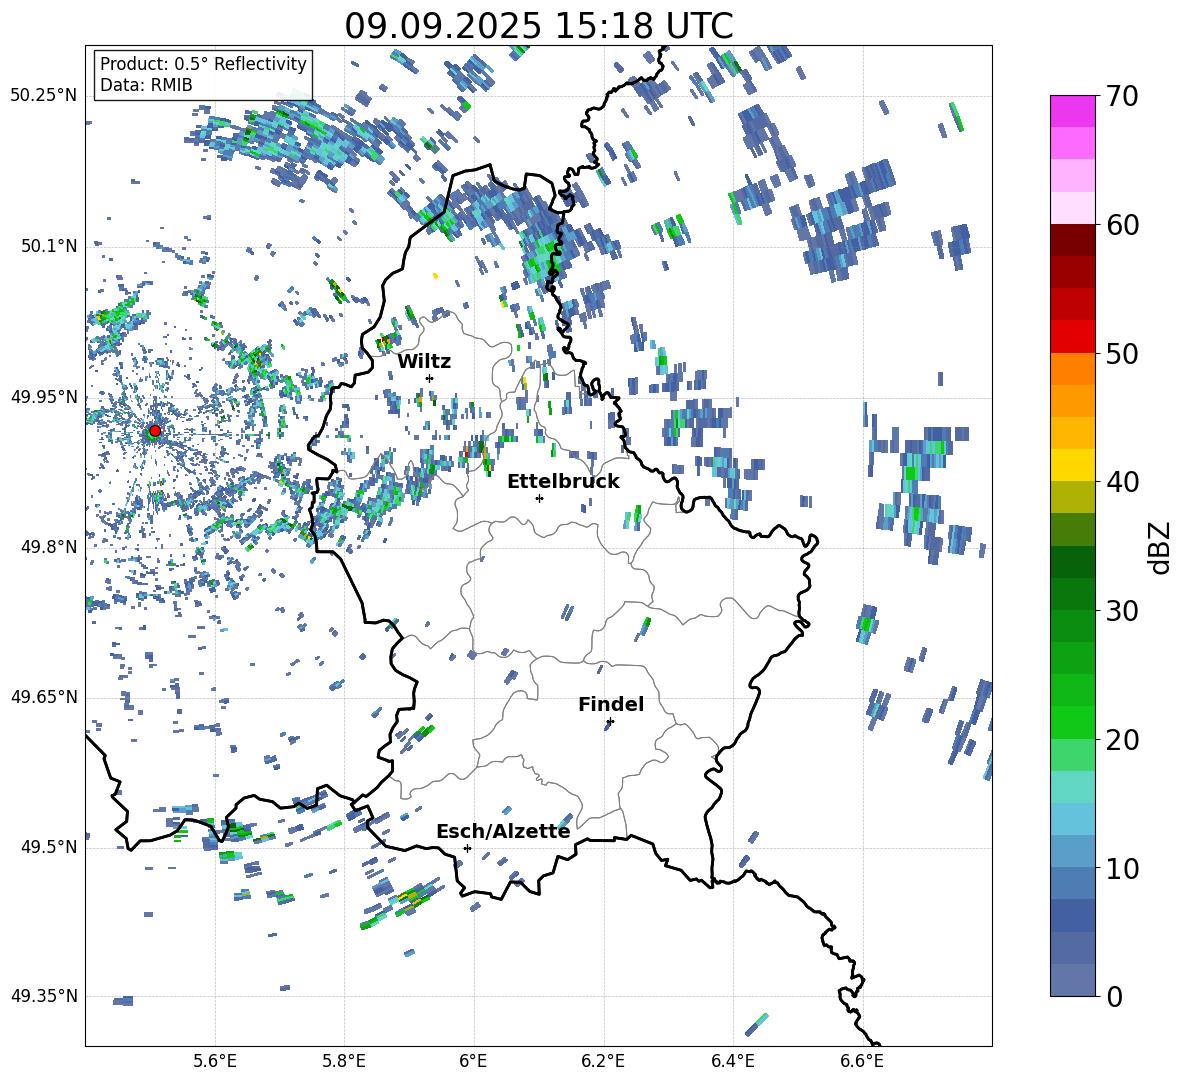The image size is (1184, 1081).
Task: Click the 49.35°N latitude label
Action: 44,996
